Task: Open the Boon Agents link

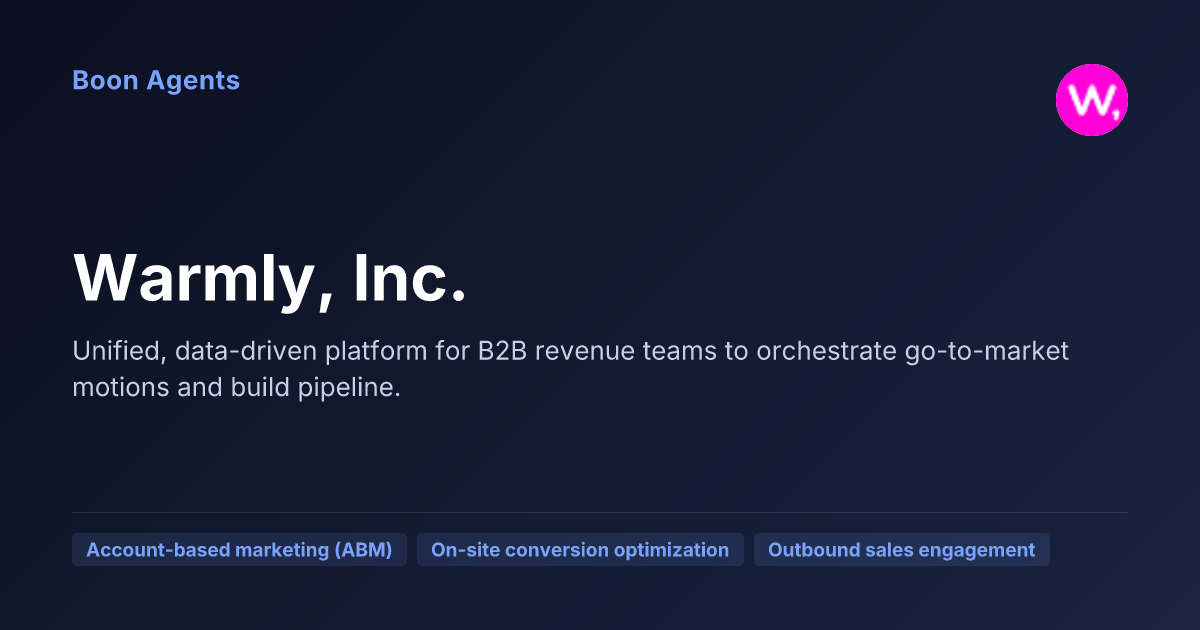Action: pos(156,81)
